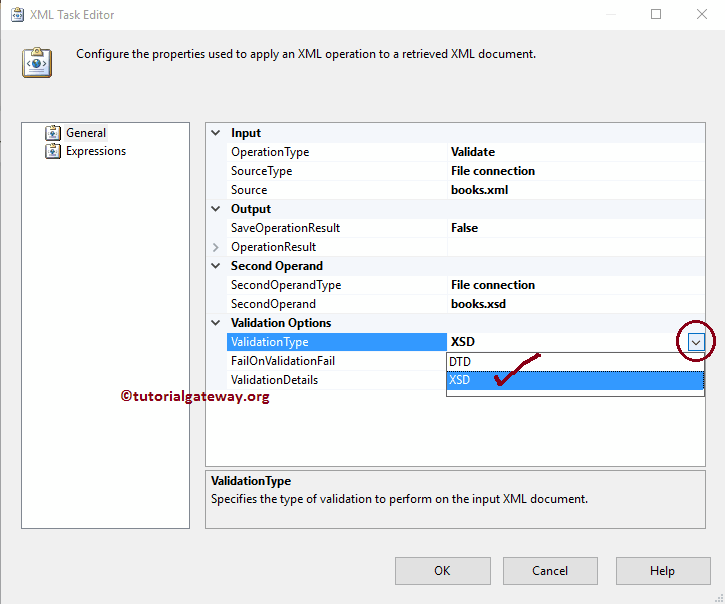The image size is (725, 604).
Task: Click the large XML task clipboard icon
Action: coord(37,62)
